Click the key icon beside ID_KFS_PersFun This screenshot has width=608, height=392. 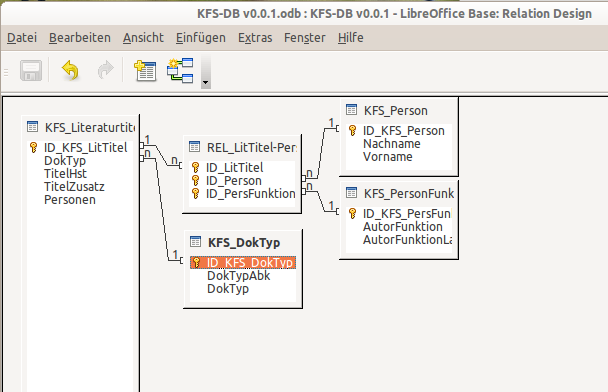click(352, 213)
